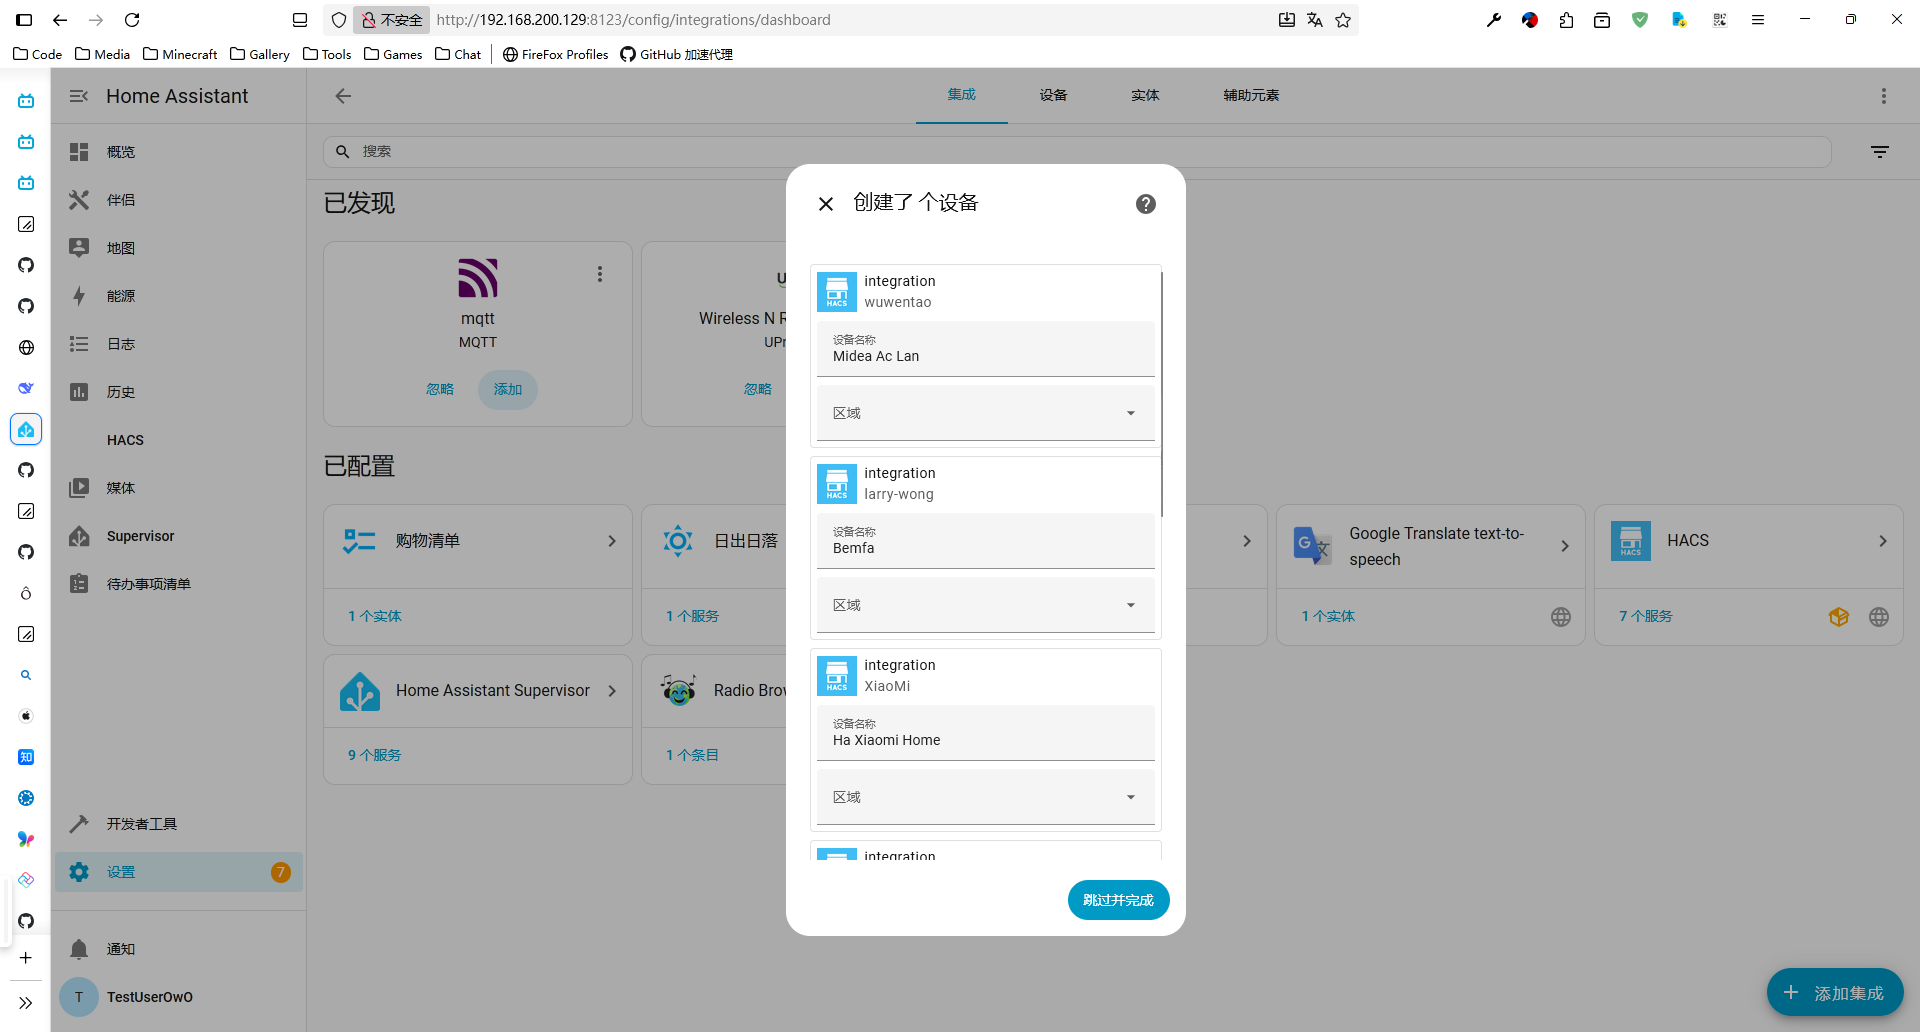This screenshot has height=1032, width=1920.
Task: Bookmark this page with the star icon
Action: [1343, 20]
